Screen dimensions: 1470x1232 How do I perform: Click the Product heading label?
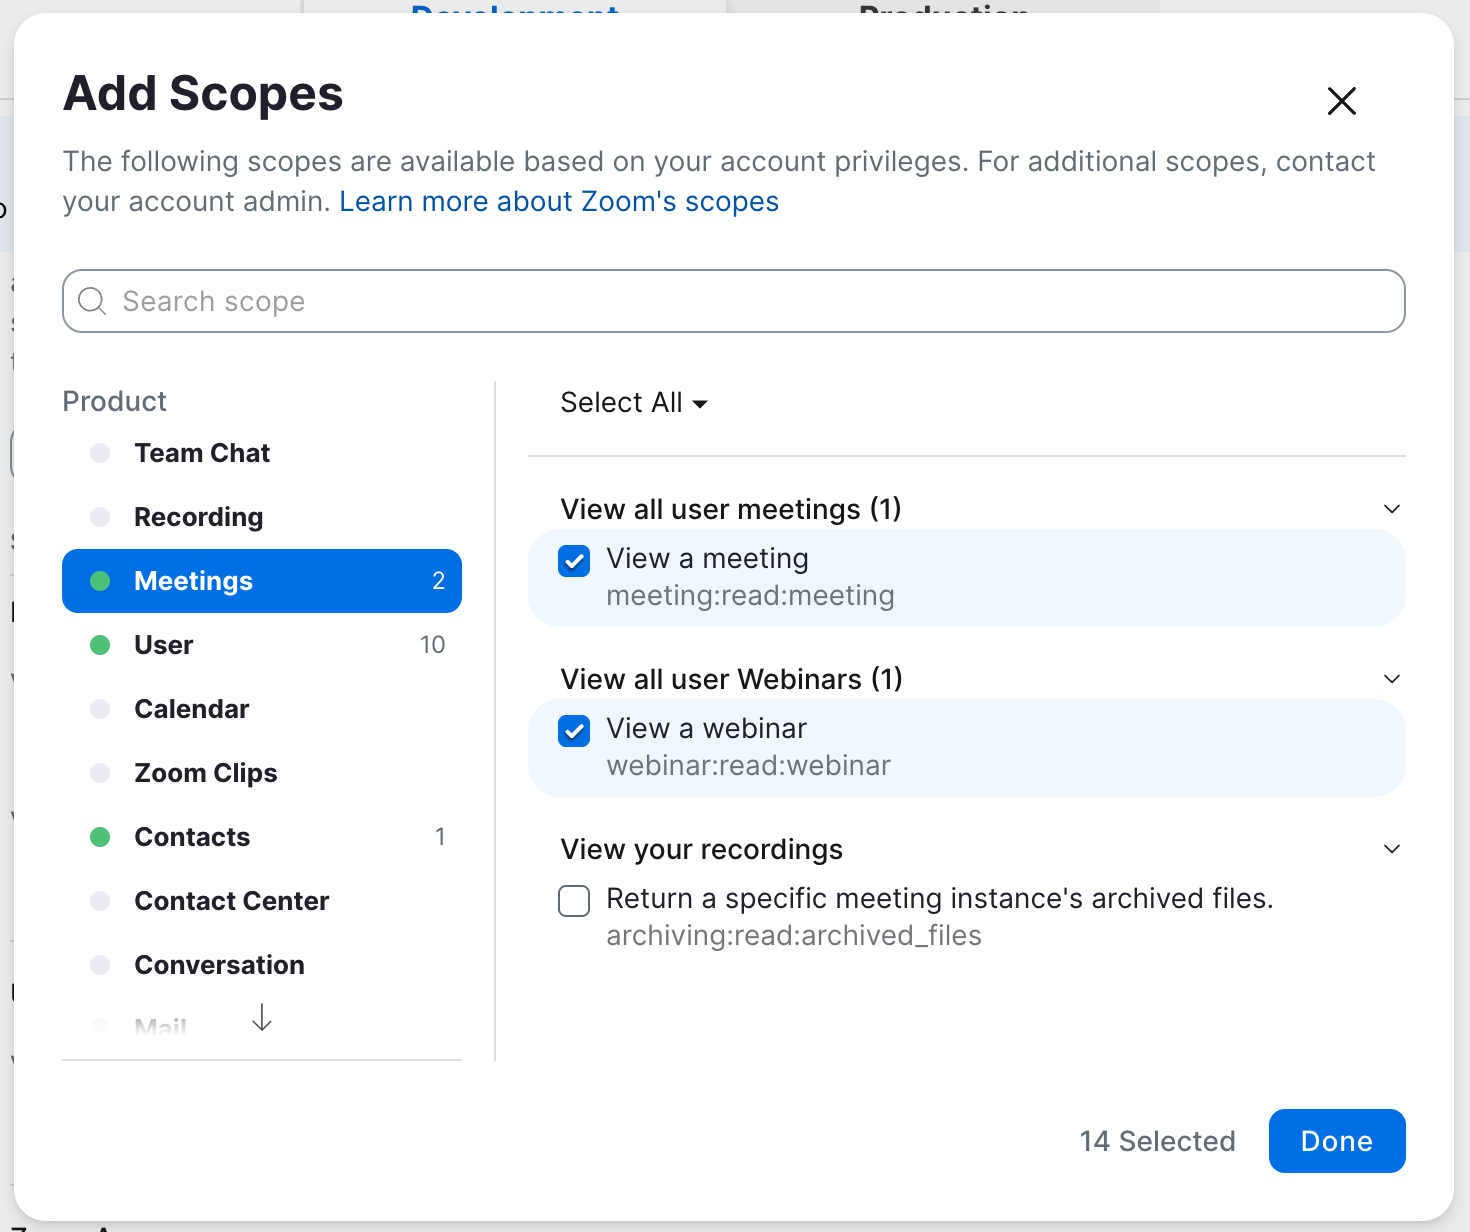(114, 401)
